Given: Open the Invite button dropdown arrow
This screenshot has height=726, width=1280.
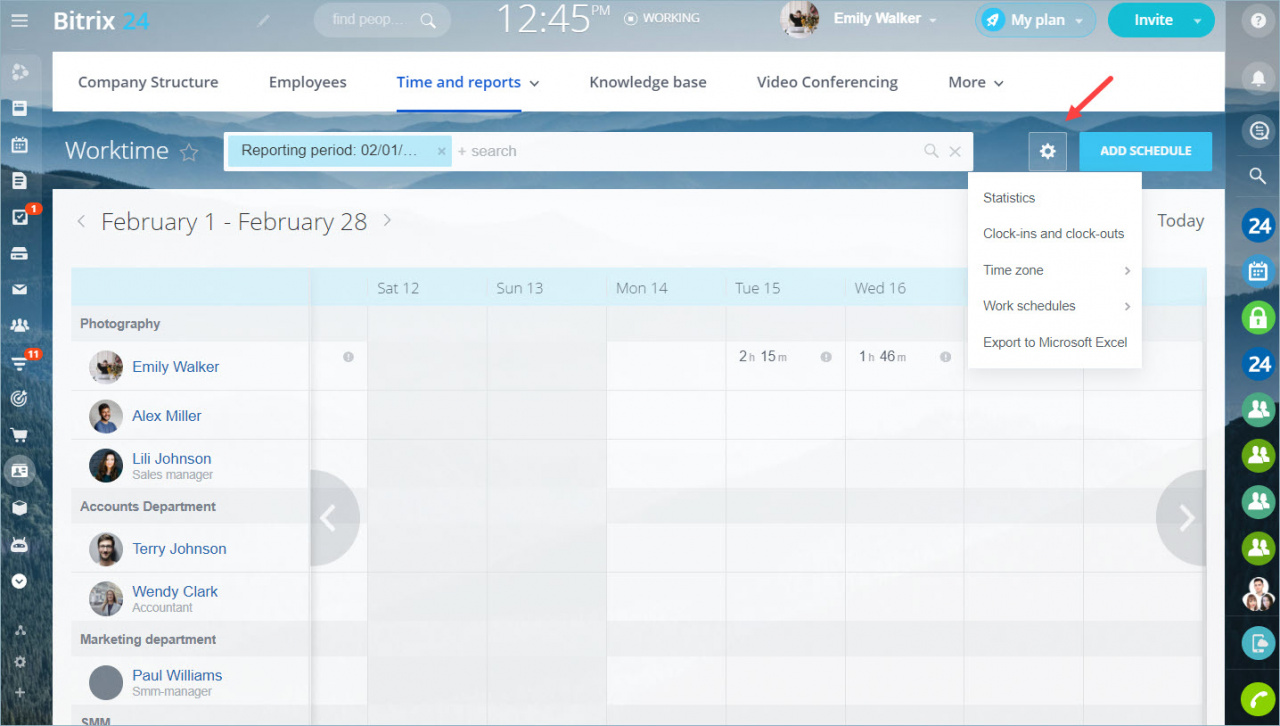Looking at the screenshot, I should pos(1198,20).
